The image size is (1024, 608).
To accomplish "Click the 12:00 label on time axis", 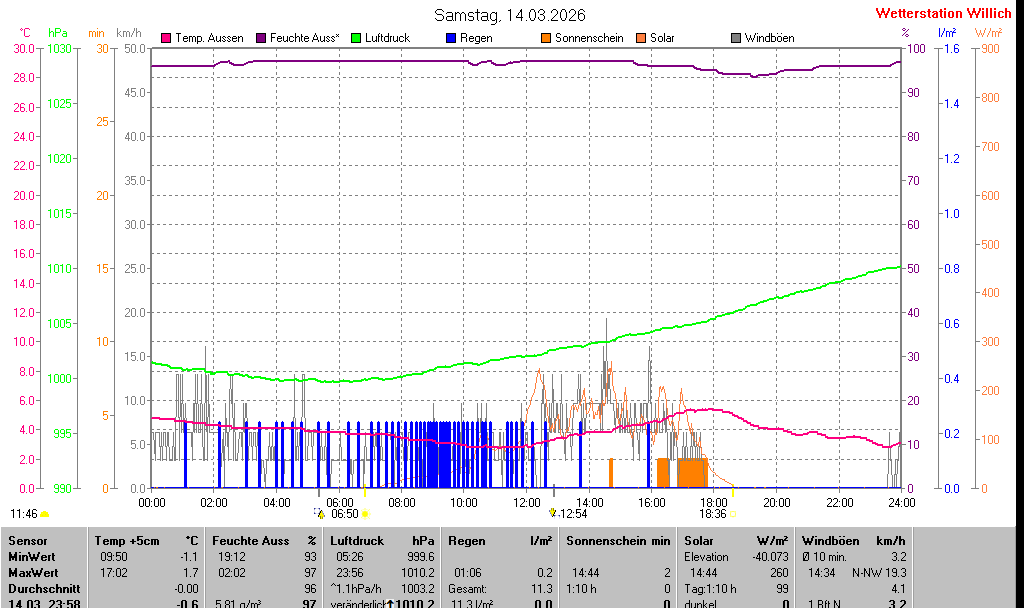I will point(527,502).
